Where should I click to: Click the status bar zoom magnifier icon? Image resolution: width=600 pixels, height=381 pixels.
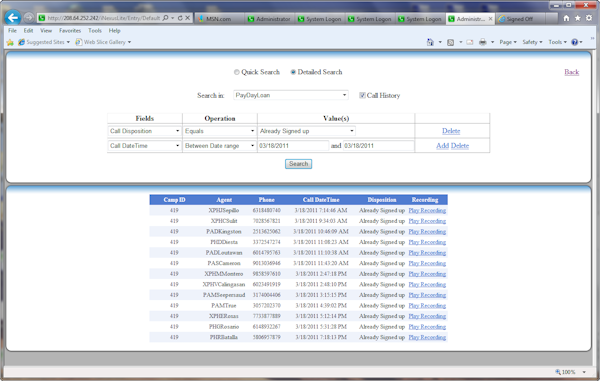[x=558, y=372]
